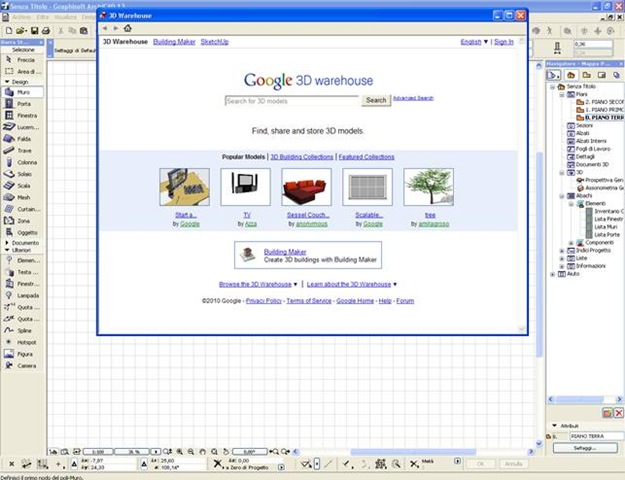The image size is (625, 480).
Task: Select the Oggetto object tool
Action: tap(22, 232)
